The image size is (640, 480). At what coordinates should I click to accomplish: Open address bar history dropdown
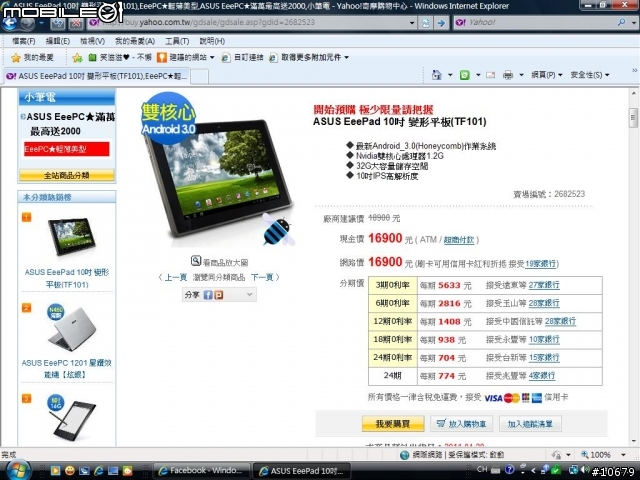coord(412,23)
